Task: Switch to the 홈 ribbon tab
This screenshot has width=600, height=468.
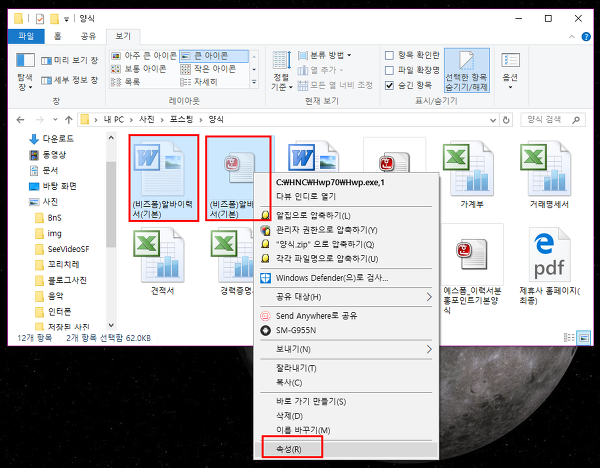Action: pyautogui.click(x=57, y=36)
